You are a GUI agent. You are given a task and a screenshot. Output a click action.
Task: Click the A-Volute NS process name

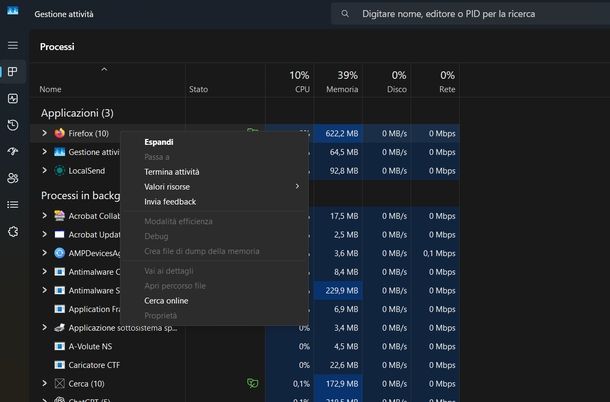pos(90,347)
